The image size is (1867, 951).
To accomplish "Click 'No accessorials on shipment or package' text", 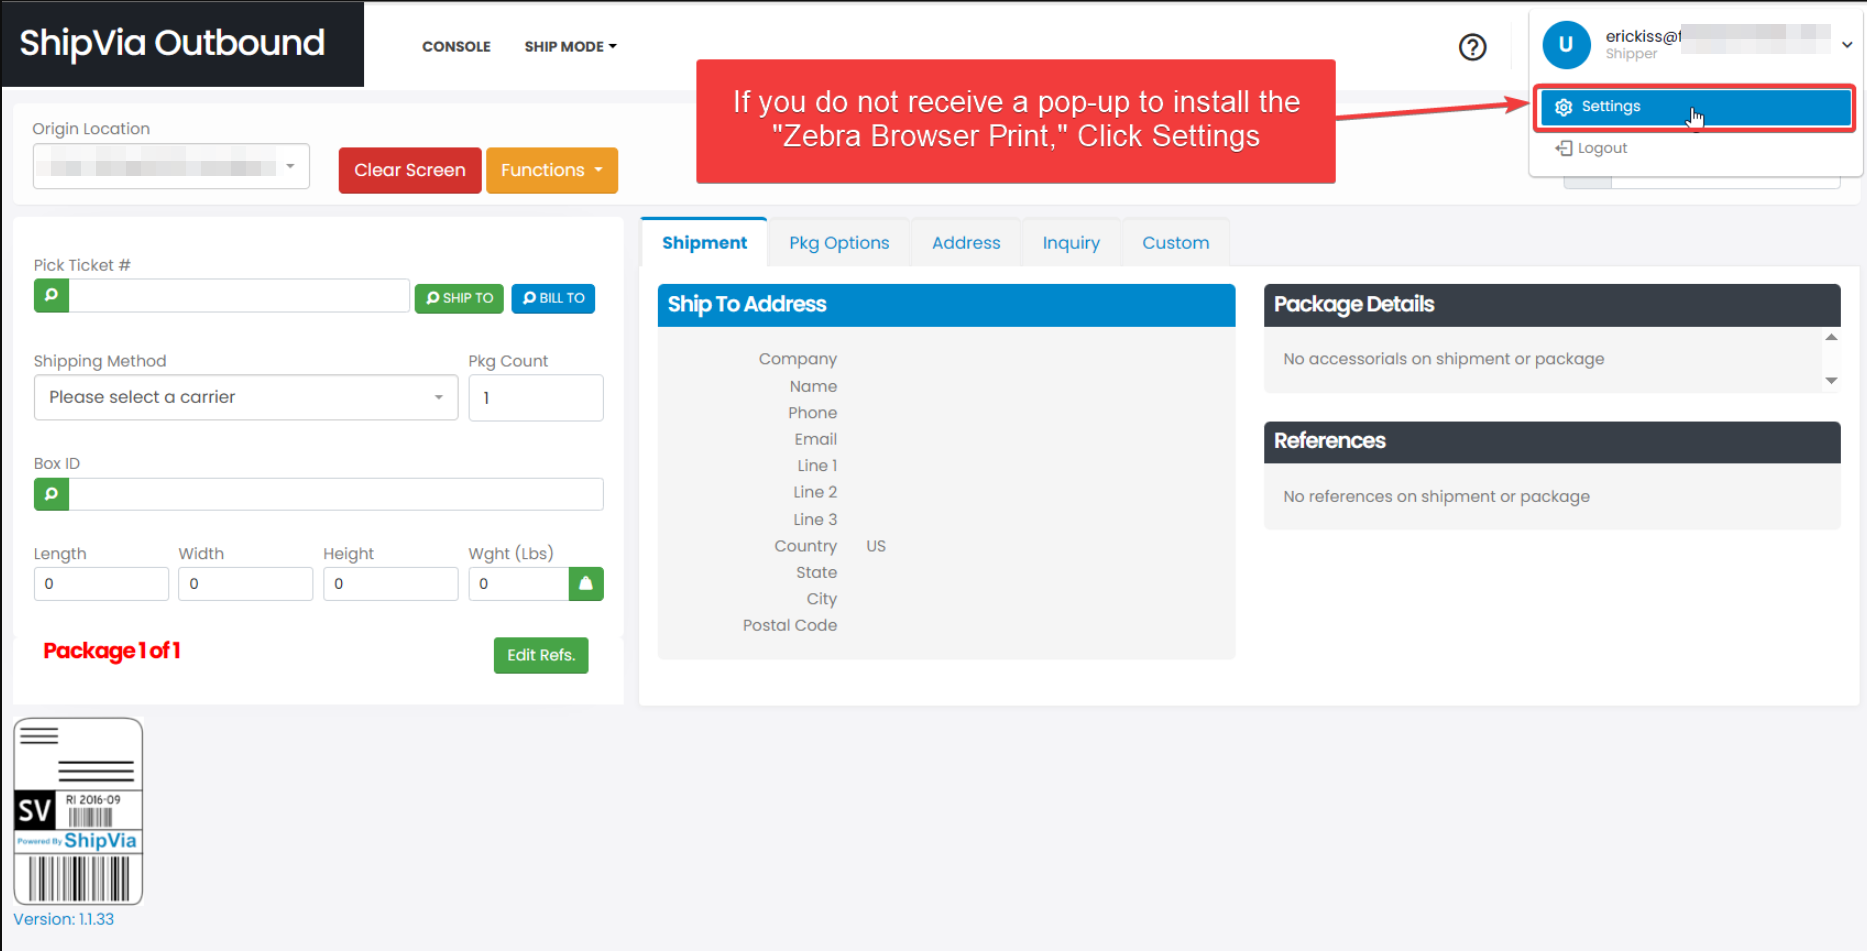I will (1444, 359).
